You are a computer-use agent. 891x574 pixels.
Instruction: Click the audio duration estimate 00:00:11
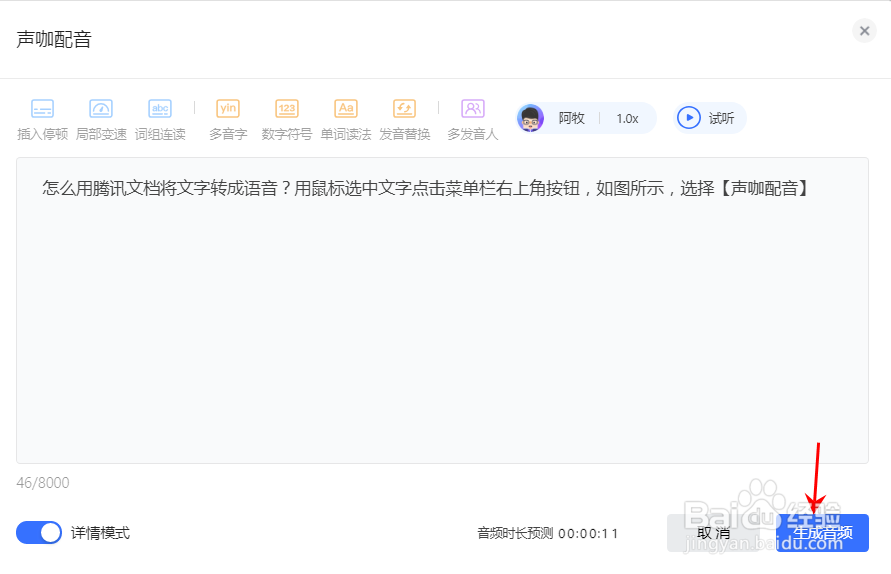(588, 534)
